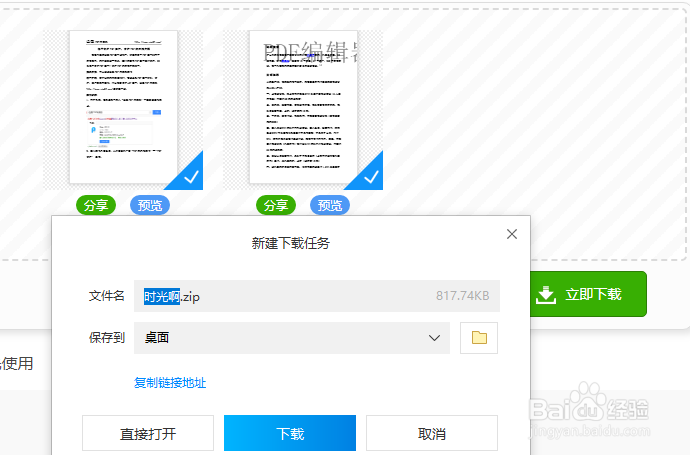Click the 817.74KB file size text

[462, 296]
